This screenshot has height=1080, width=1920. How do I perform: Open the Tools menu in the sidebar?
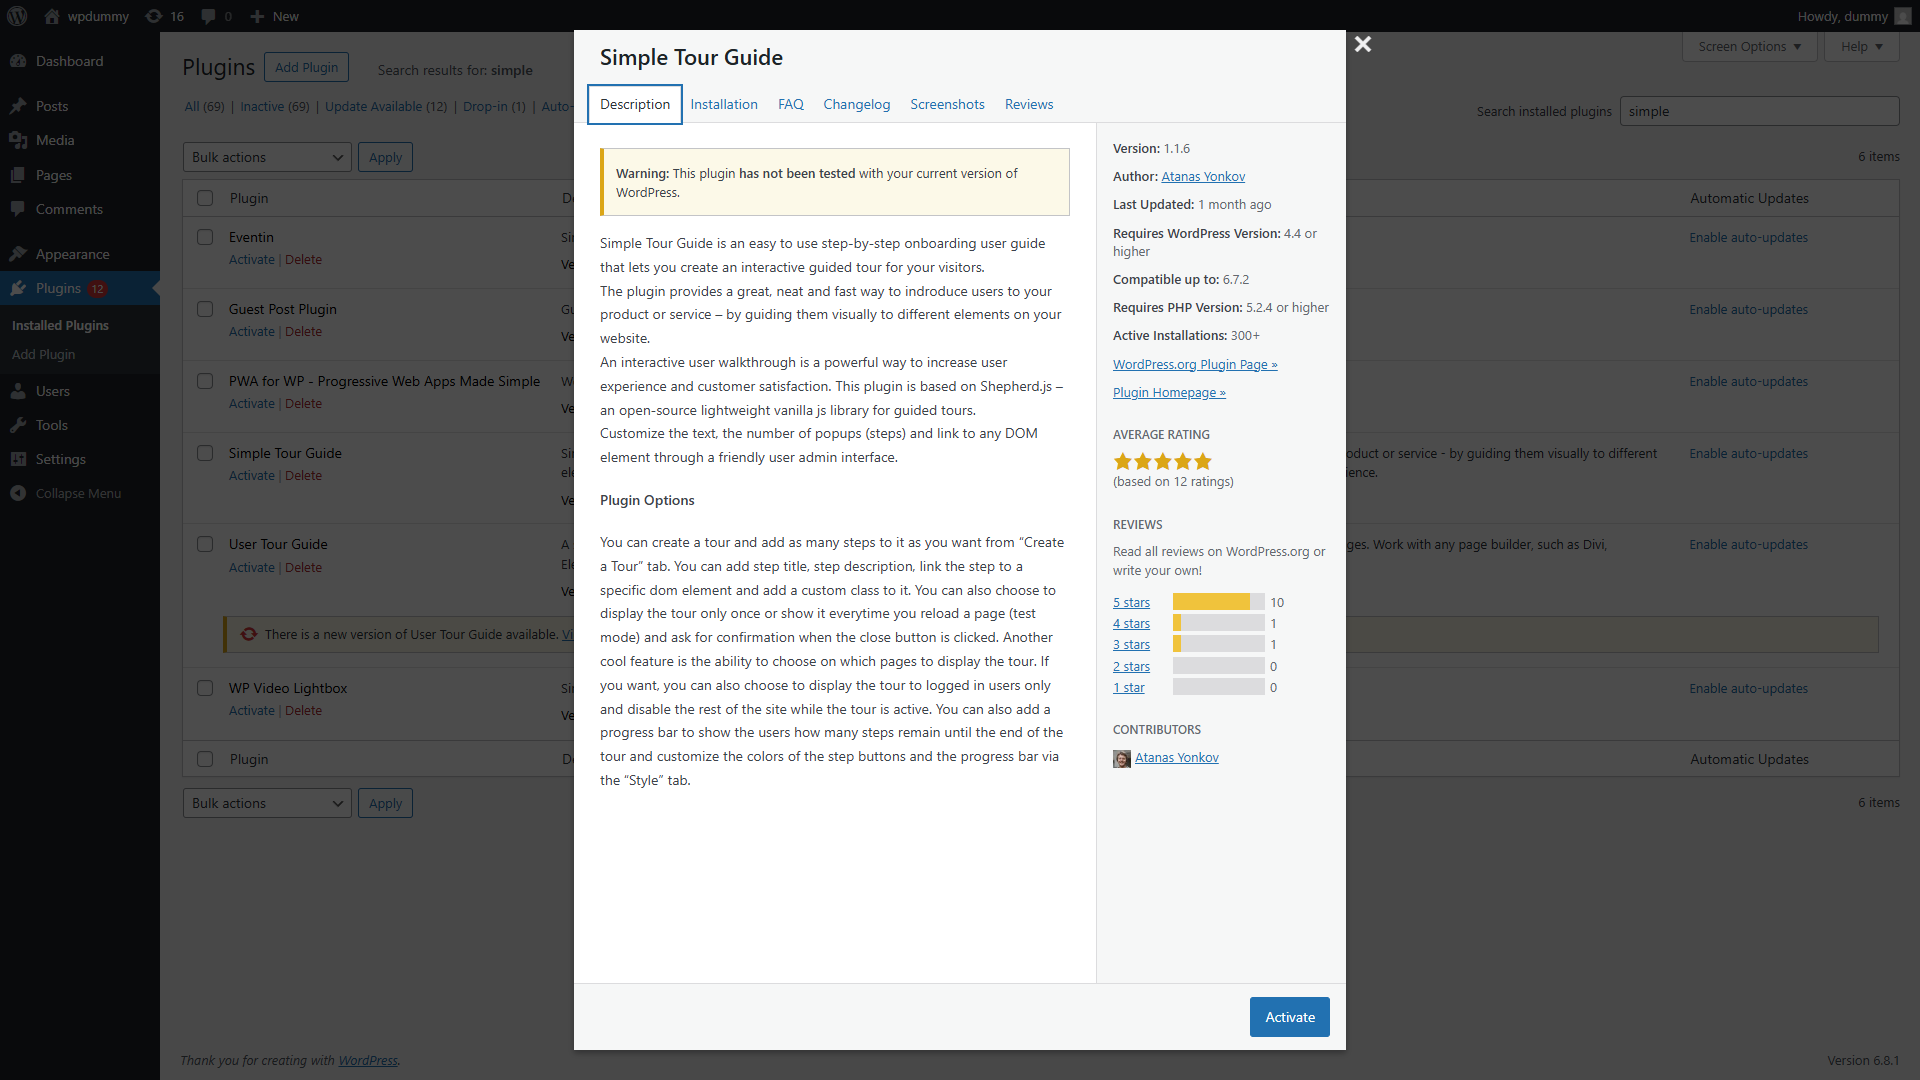(80, 425)
